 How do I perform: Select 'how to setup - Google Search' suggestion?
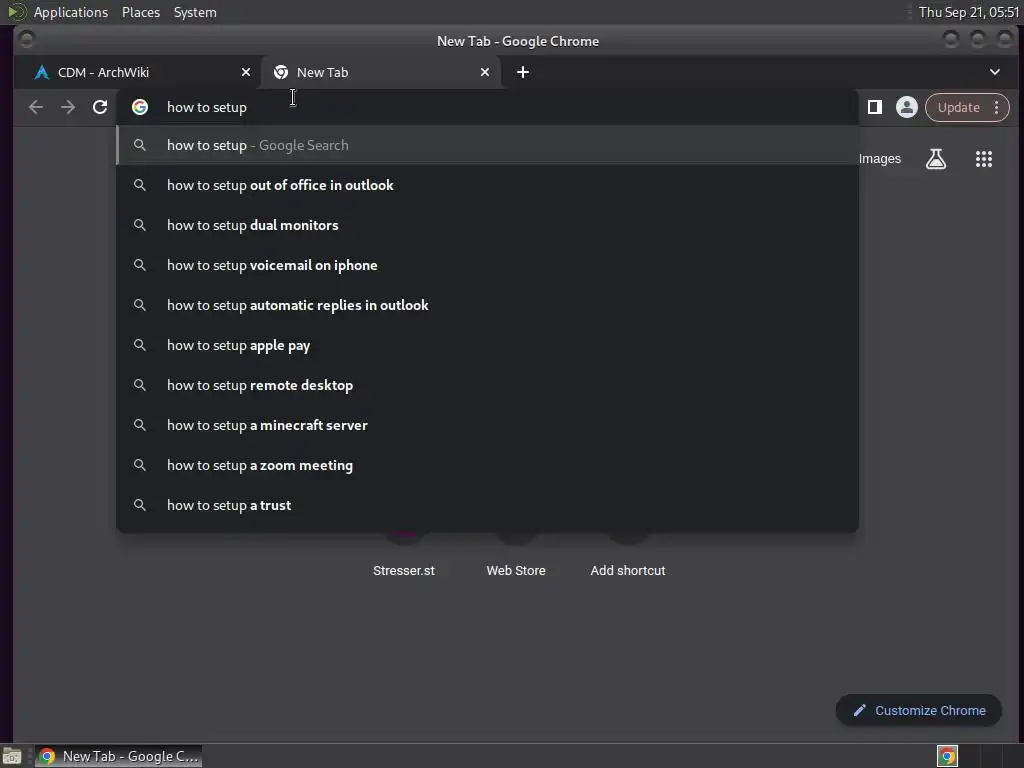tap(487, 145)
